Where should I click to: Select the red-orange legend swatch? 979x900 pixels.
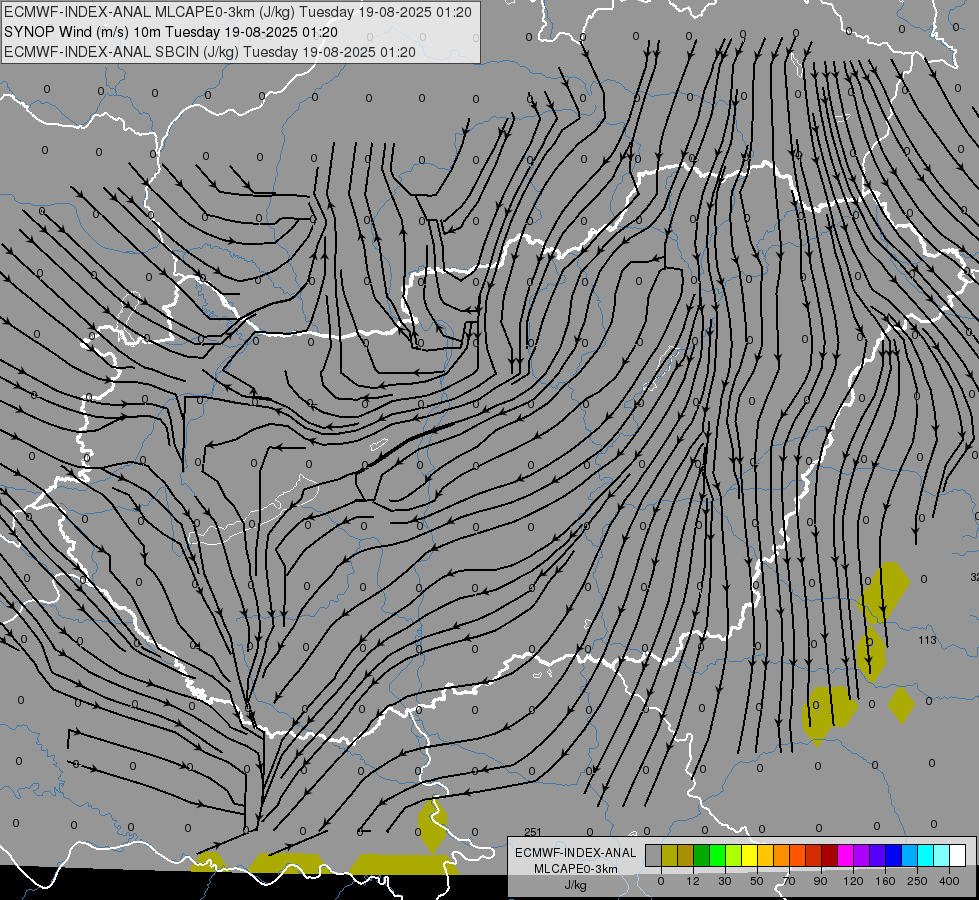[x=798, y=855]
